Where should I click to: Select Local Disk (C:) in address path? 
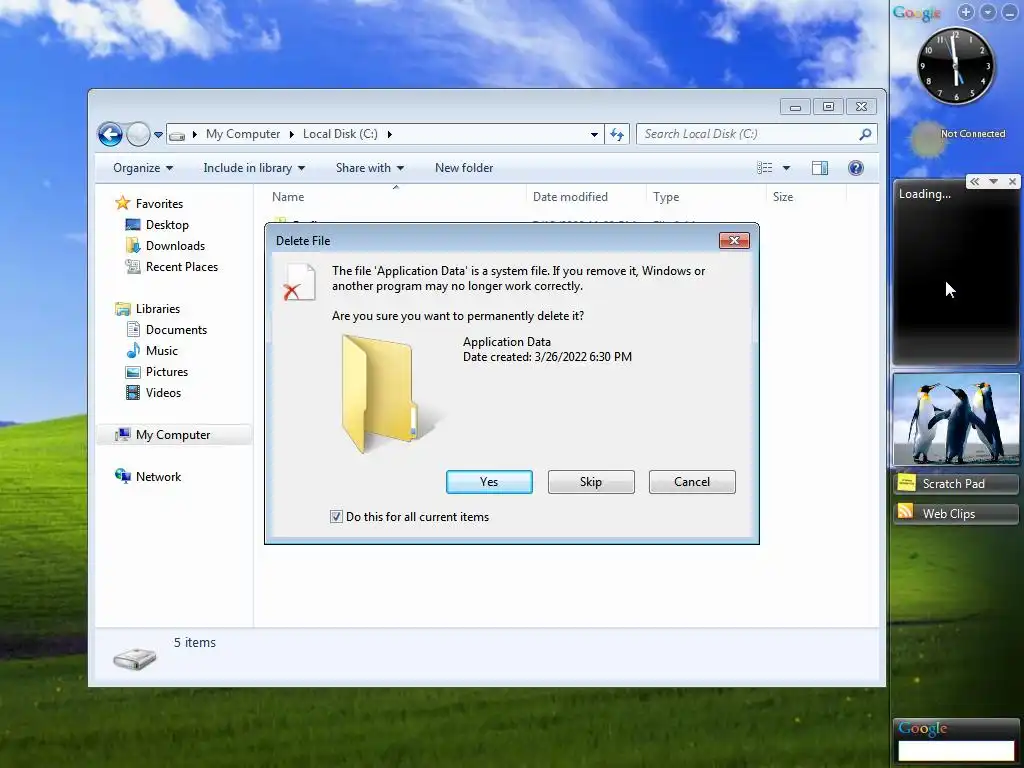click(340, 134)
